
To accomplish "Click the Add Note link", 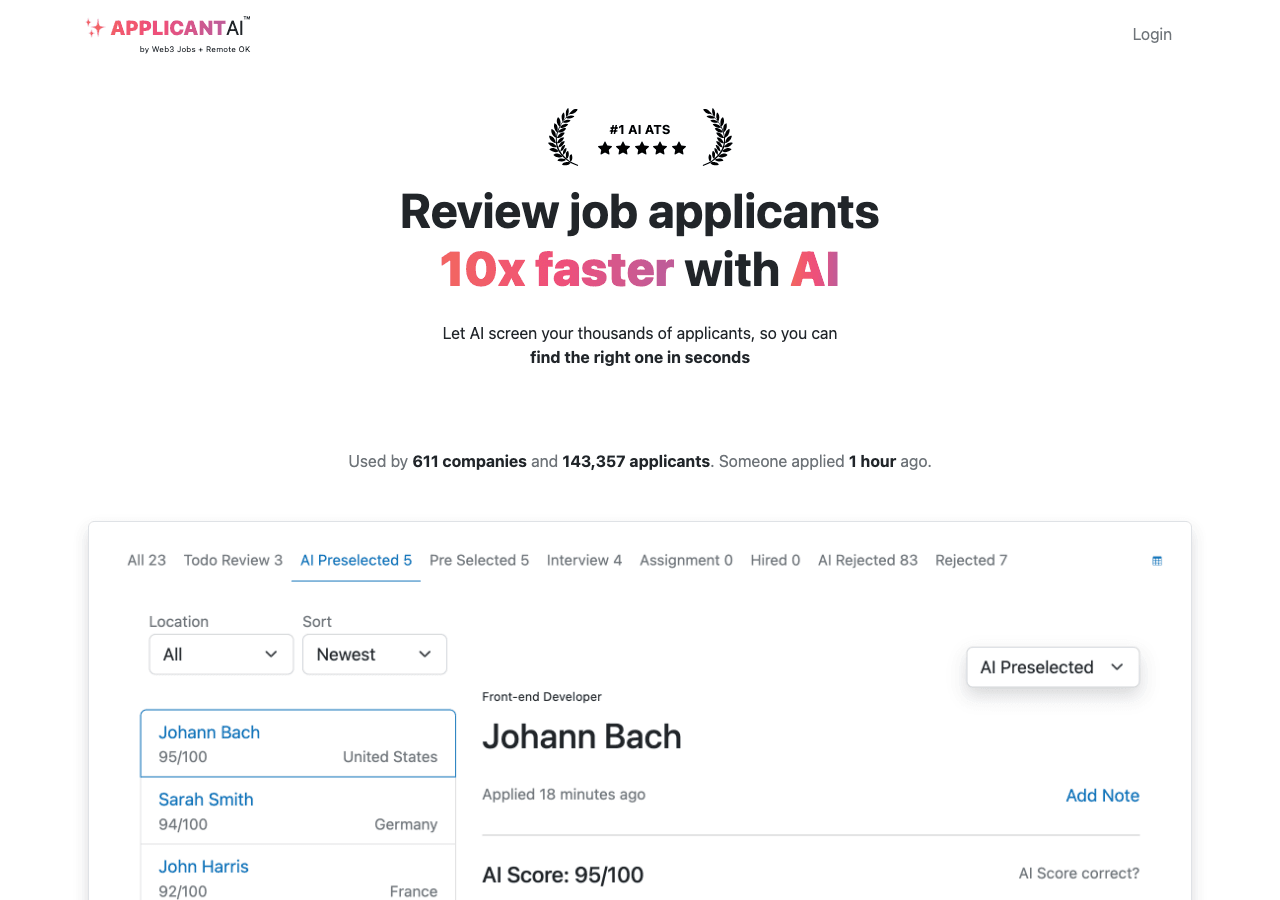I will coord(1102,795).
